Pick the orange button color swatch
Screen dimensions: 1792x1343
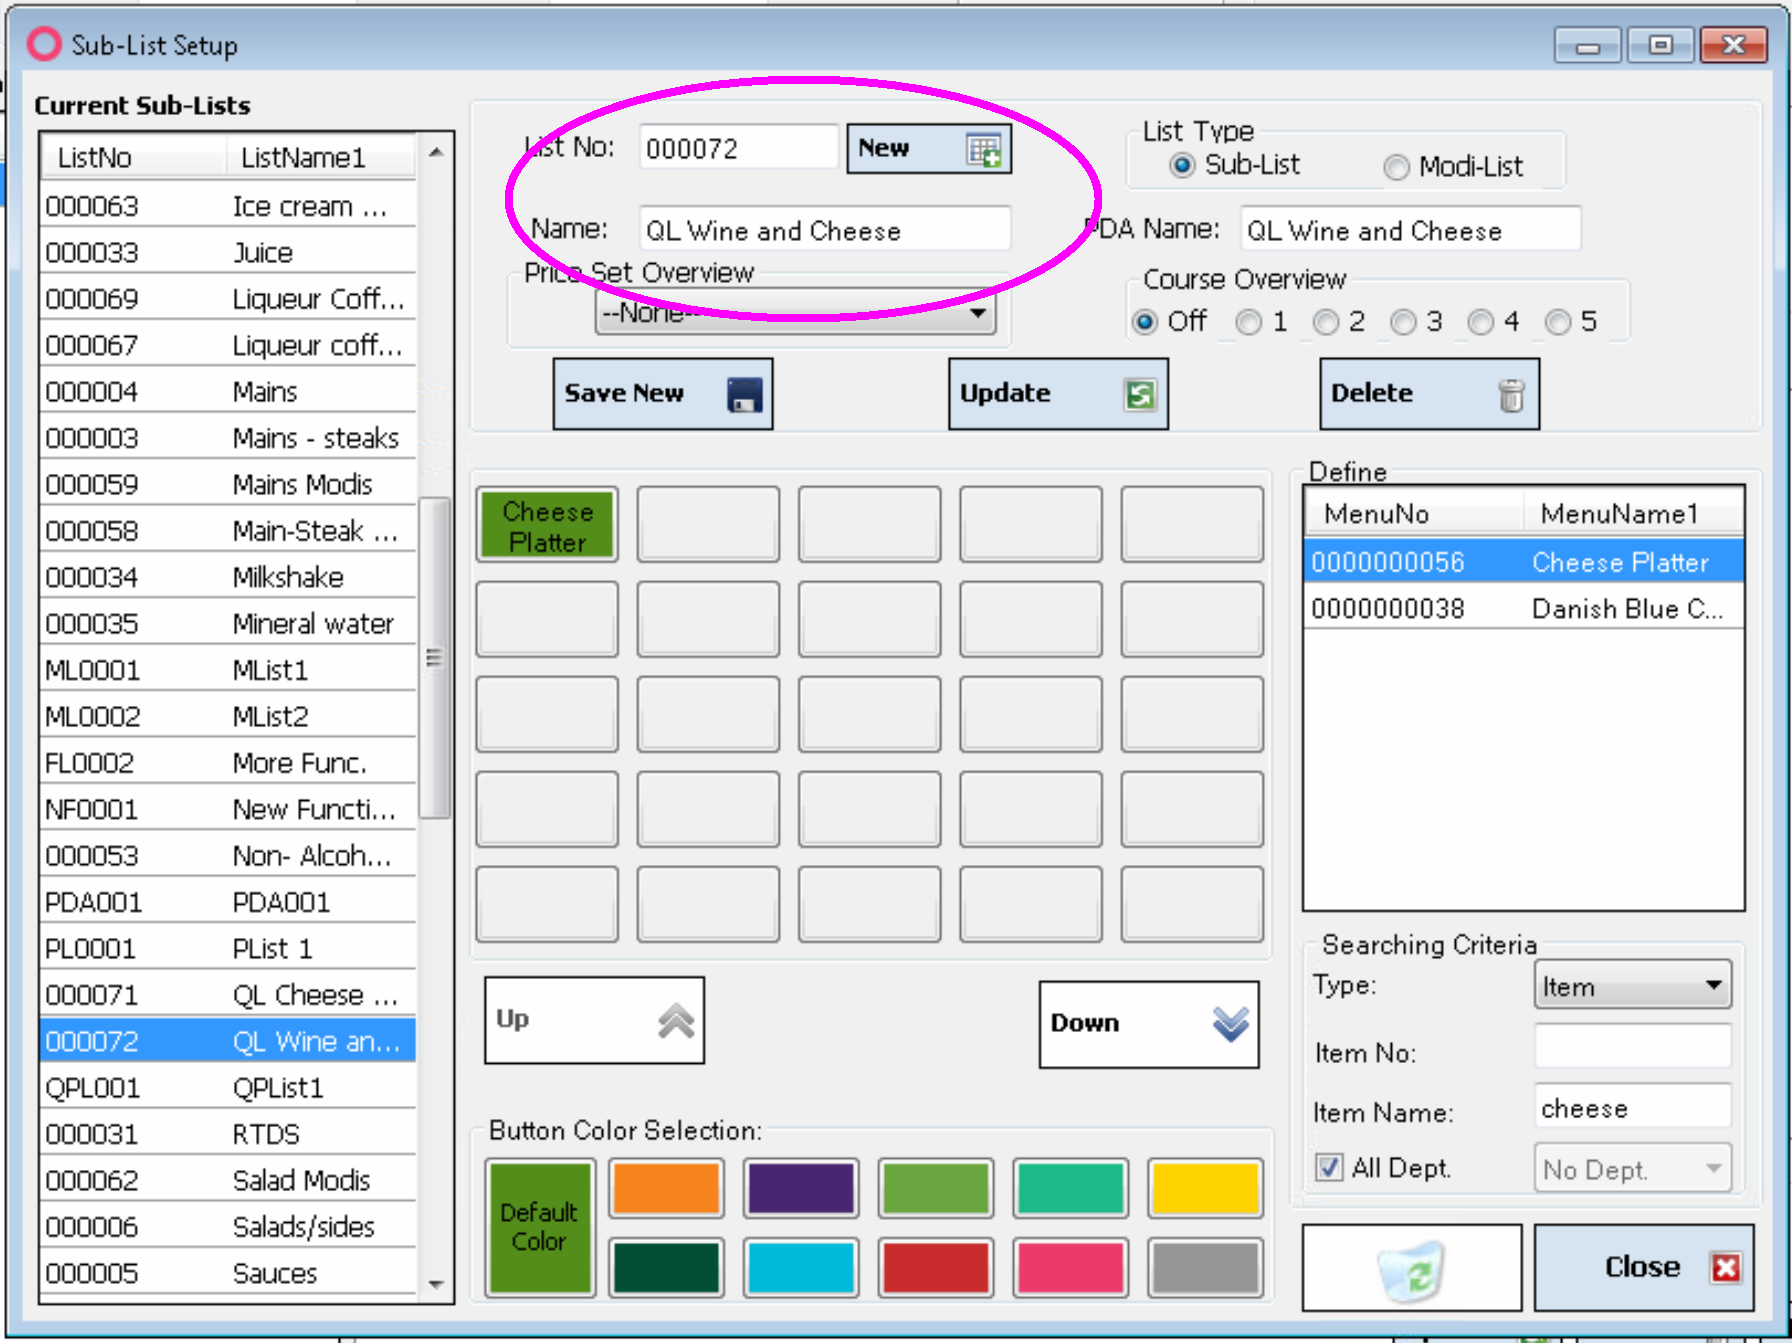pyautogui.click(x=666, y=1188)
